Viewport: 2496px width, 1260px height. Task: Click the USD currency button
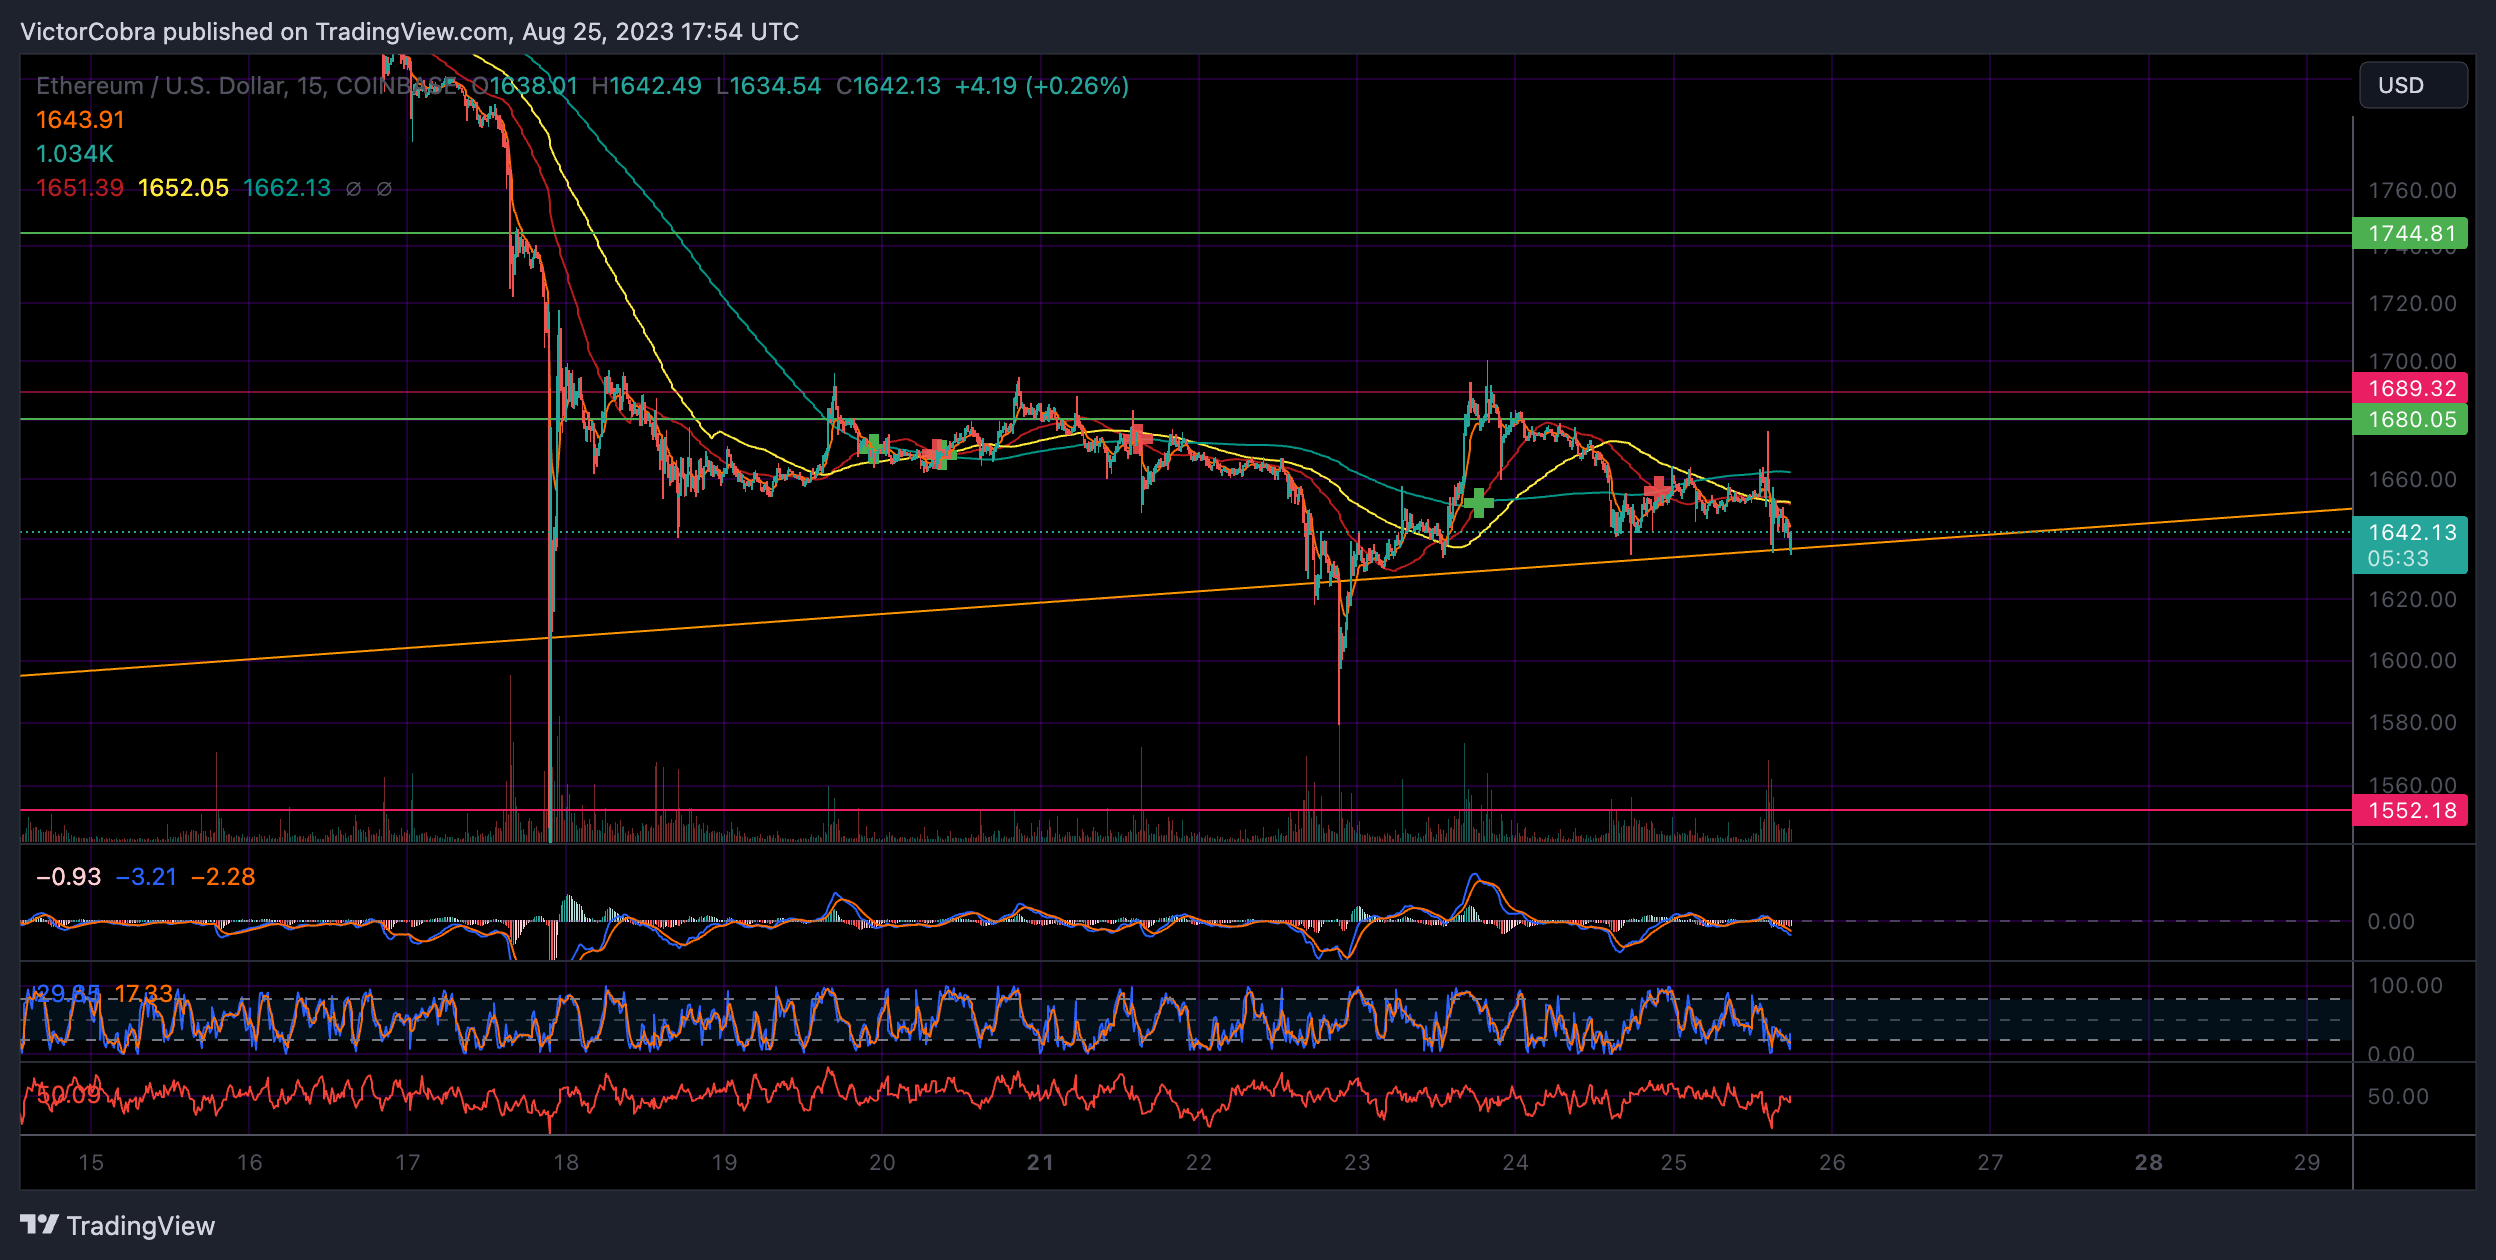click(2413, 85)
